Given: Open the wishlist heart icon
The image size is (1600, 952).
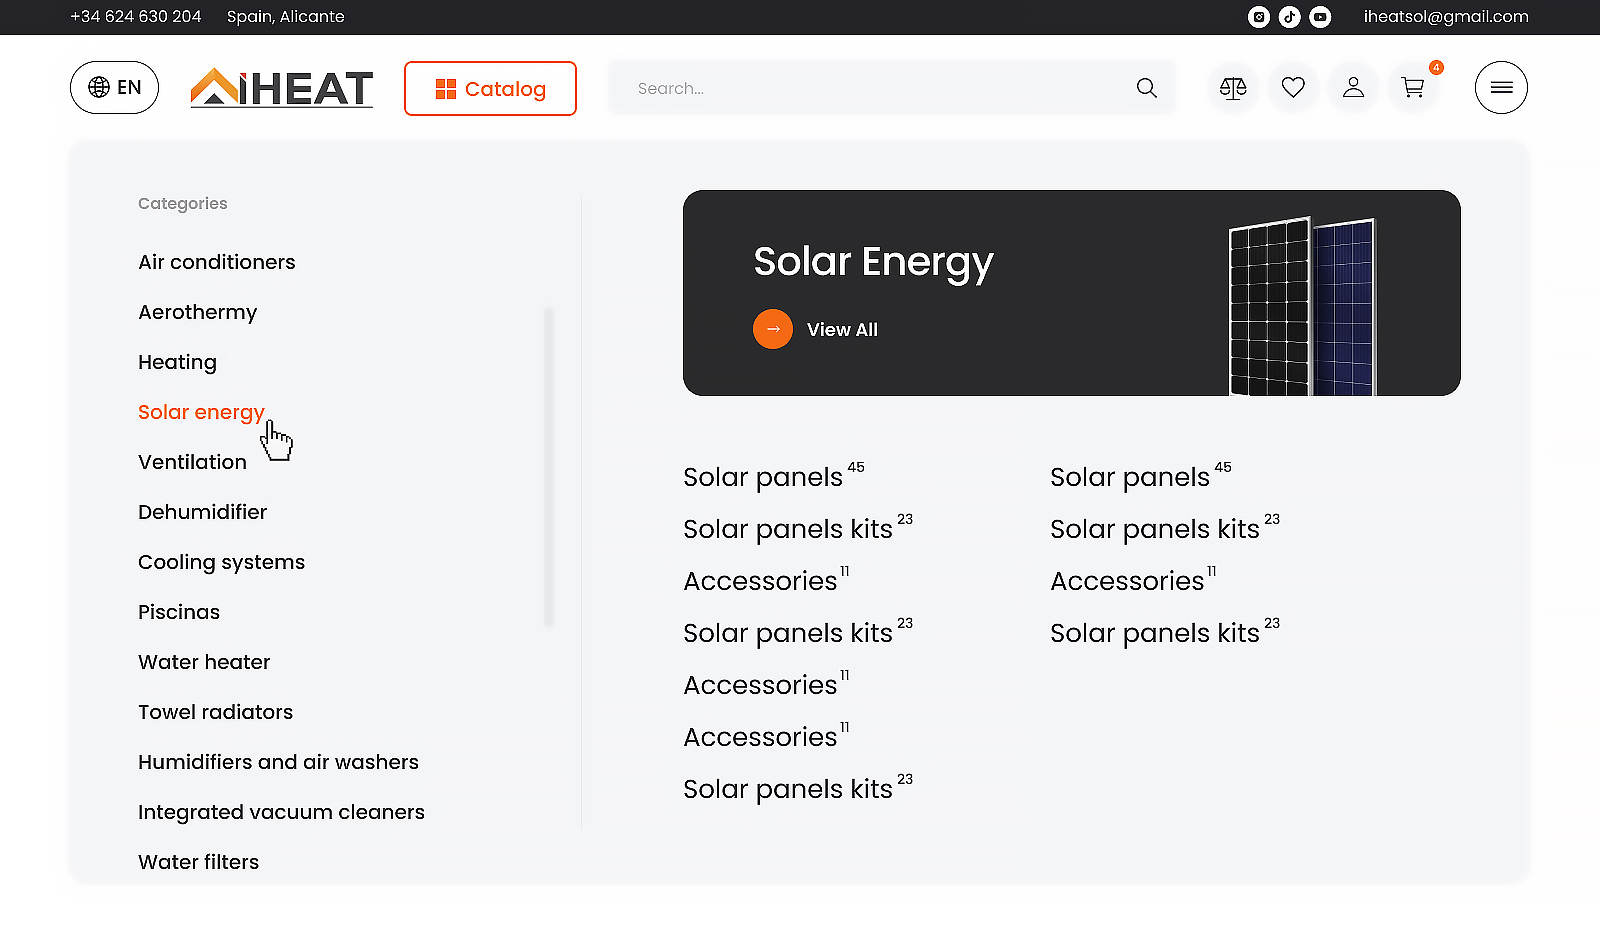Looking at the screenshot, I should click(1293, 88).
